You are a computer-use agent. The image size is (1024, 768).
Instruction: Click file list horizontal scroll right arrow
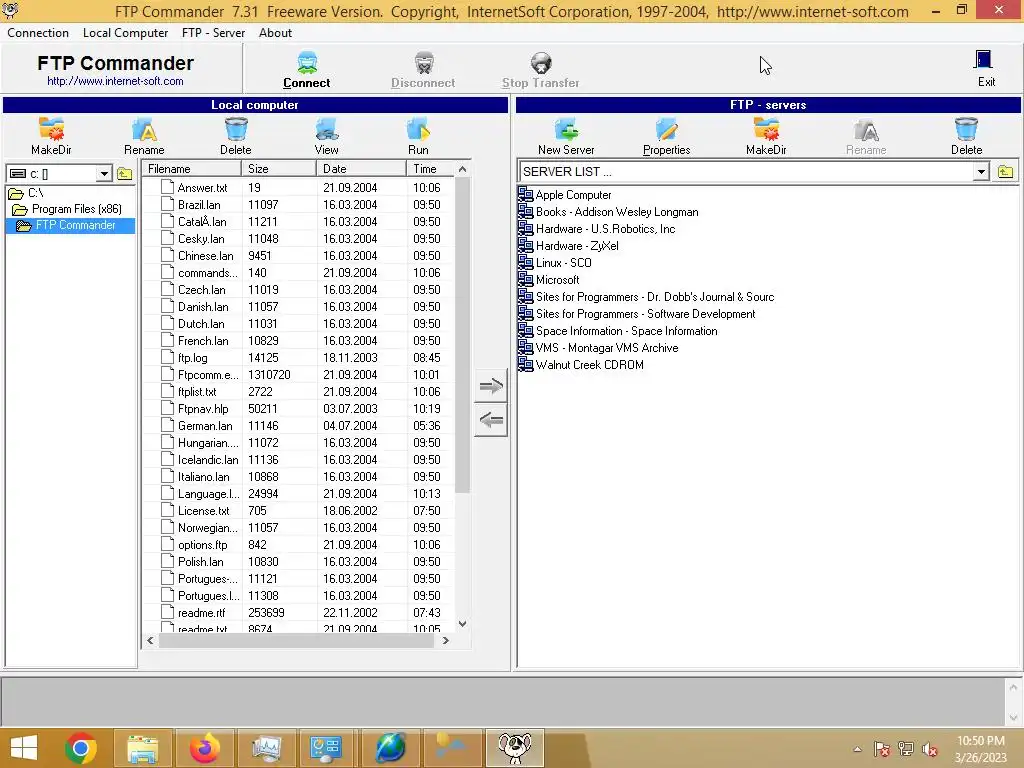[446, 641]
